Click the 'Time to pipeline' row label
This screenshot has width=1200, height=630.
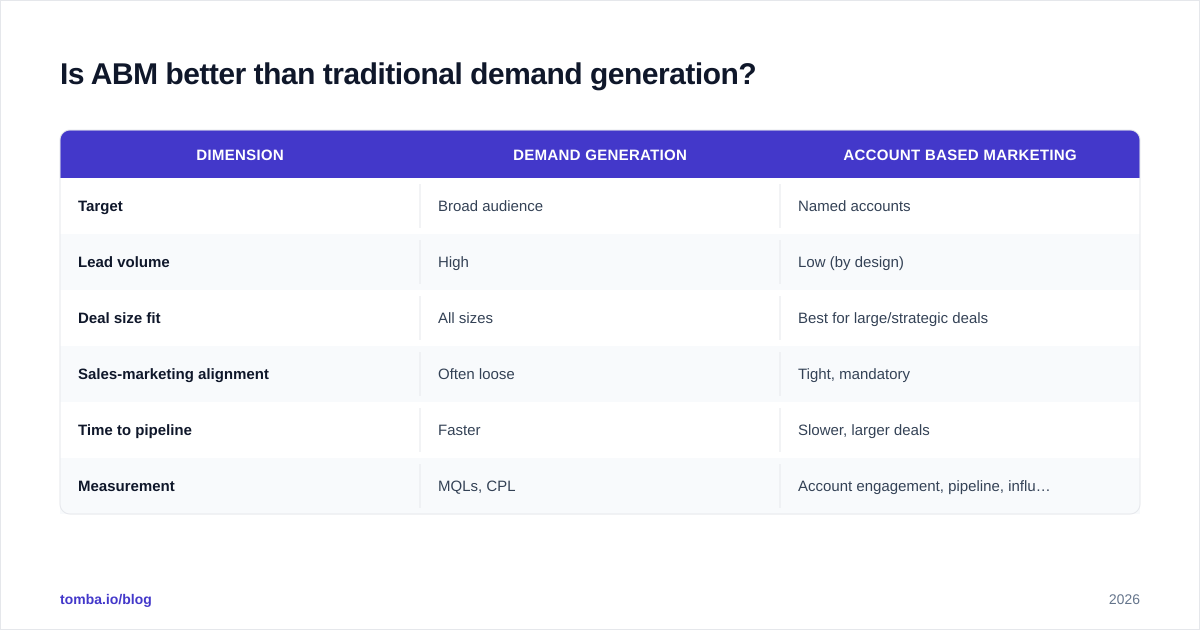135,430
